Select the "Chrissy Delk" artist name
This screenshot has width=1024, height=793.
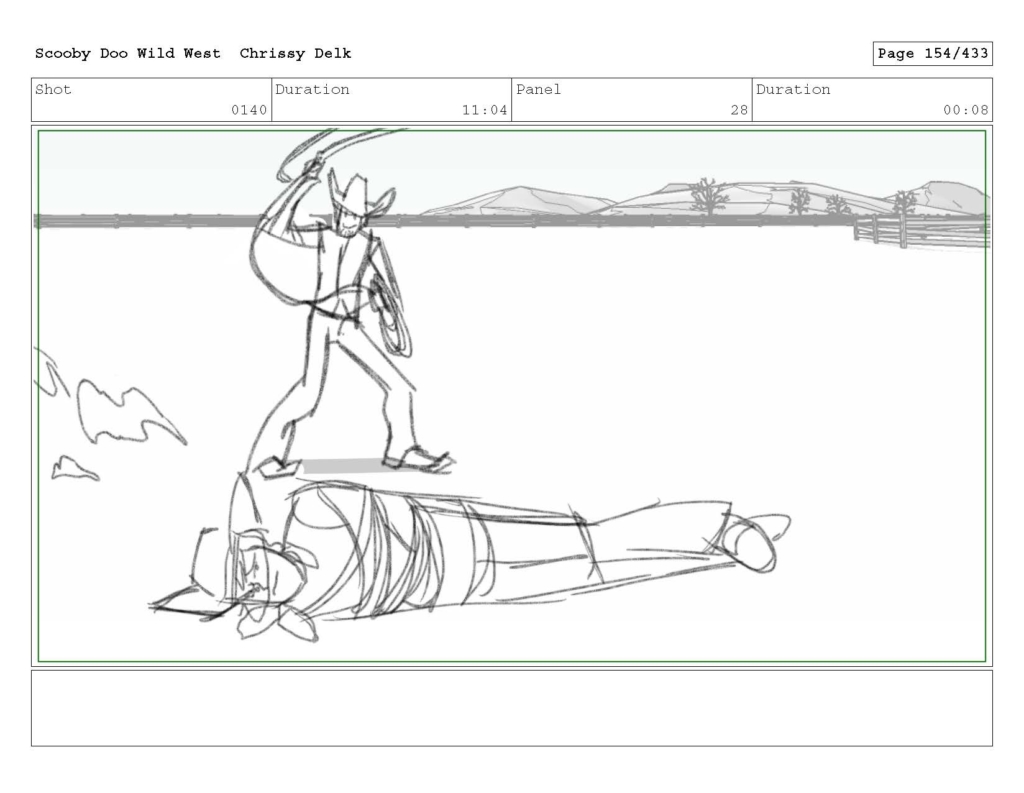[295, 54]
